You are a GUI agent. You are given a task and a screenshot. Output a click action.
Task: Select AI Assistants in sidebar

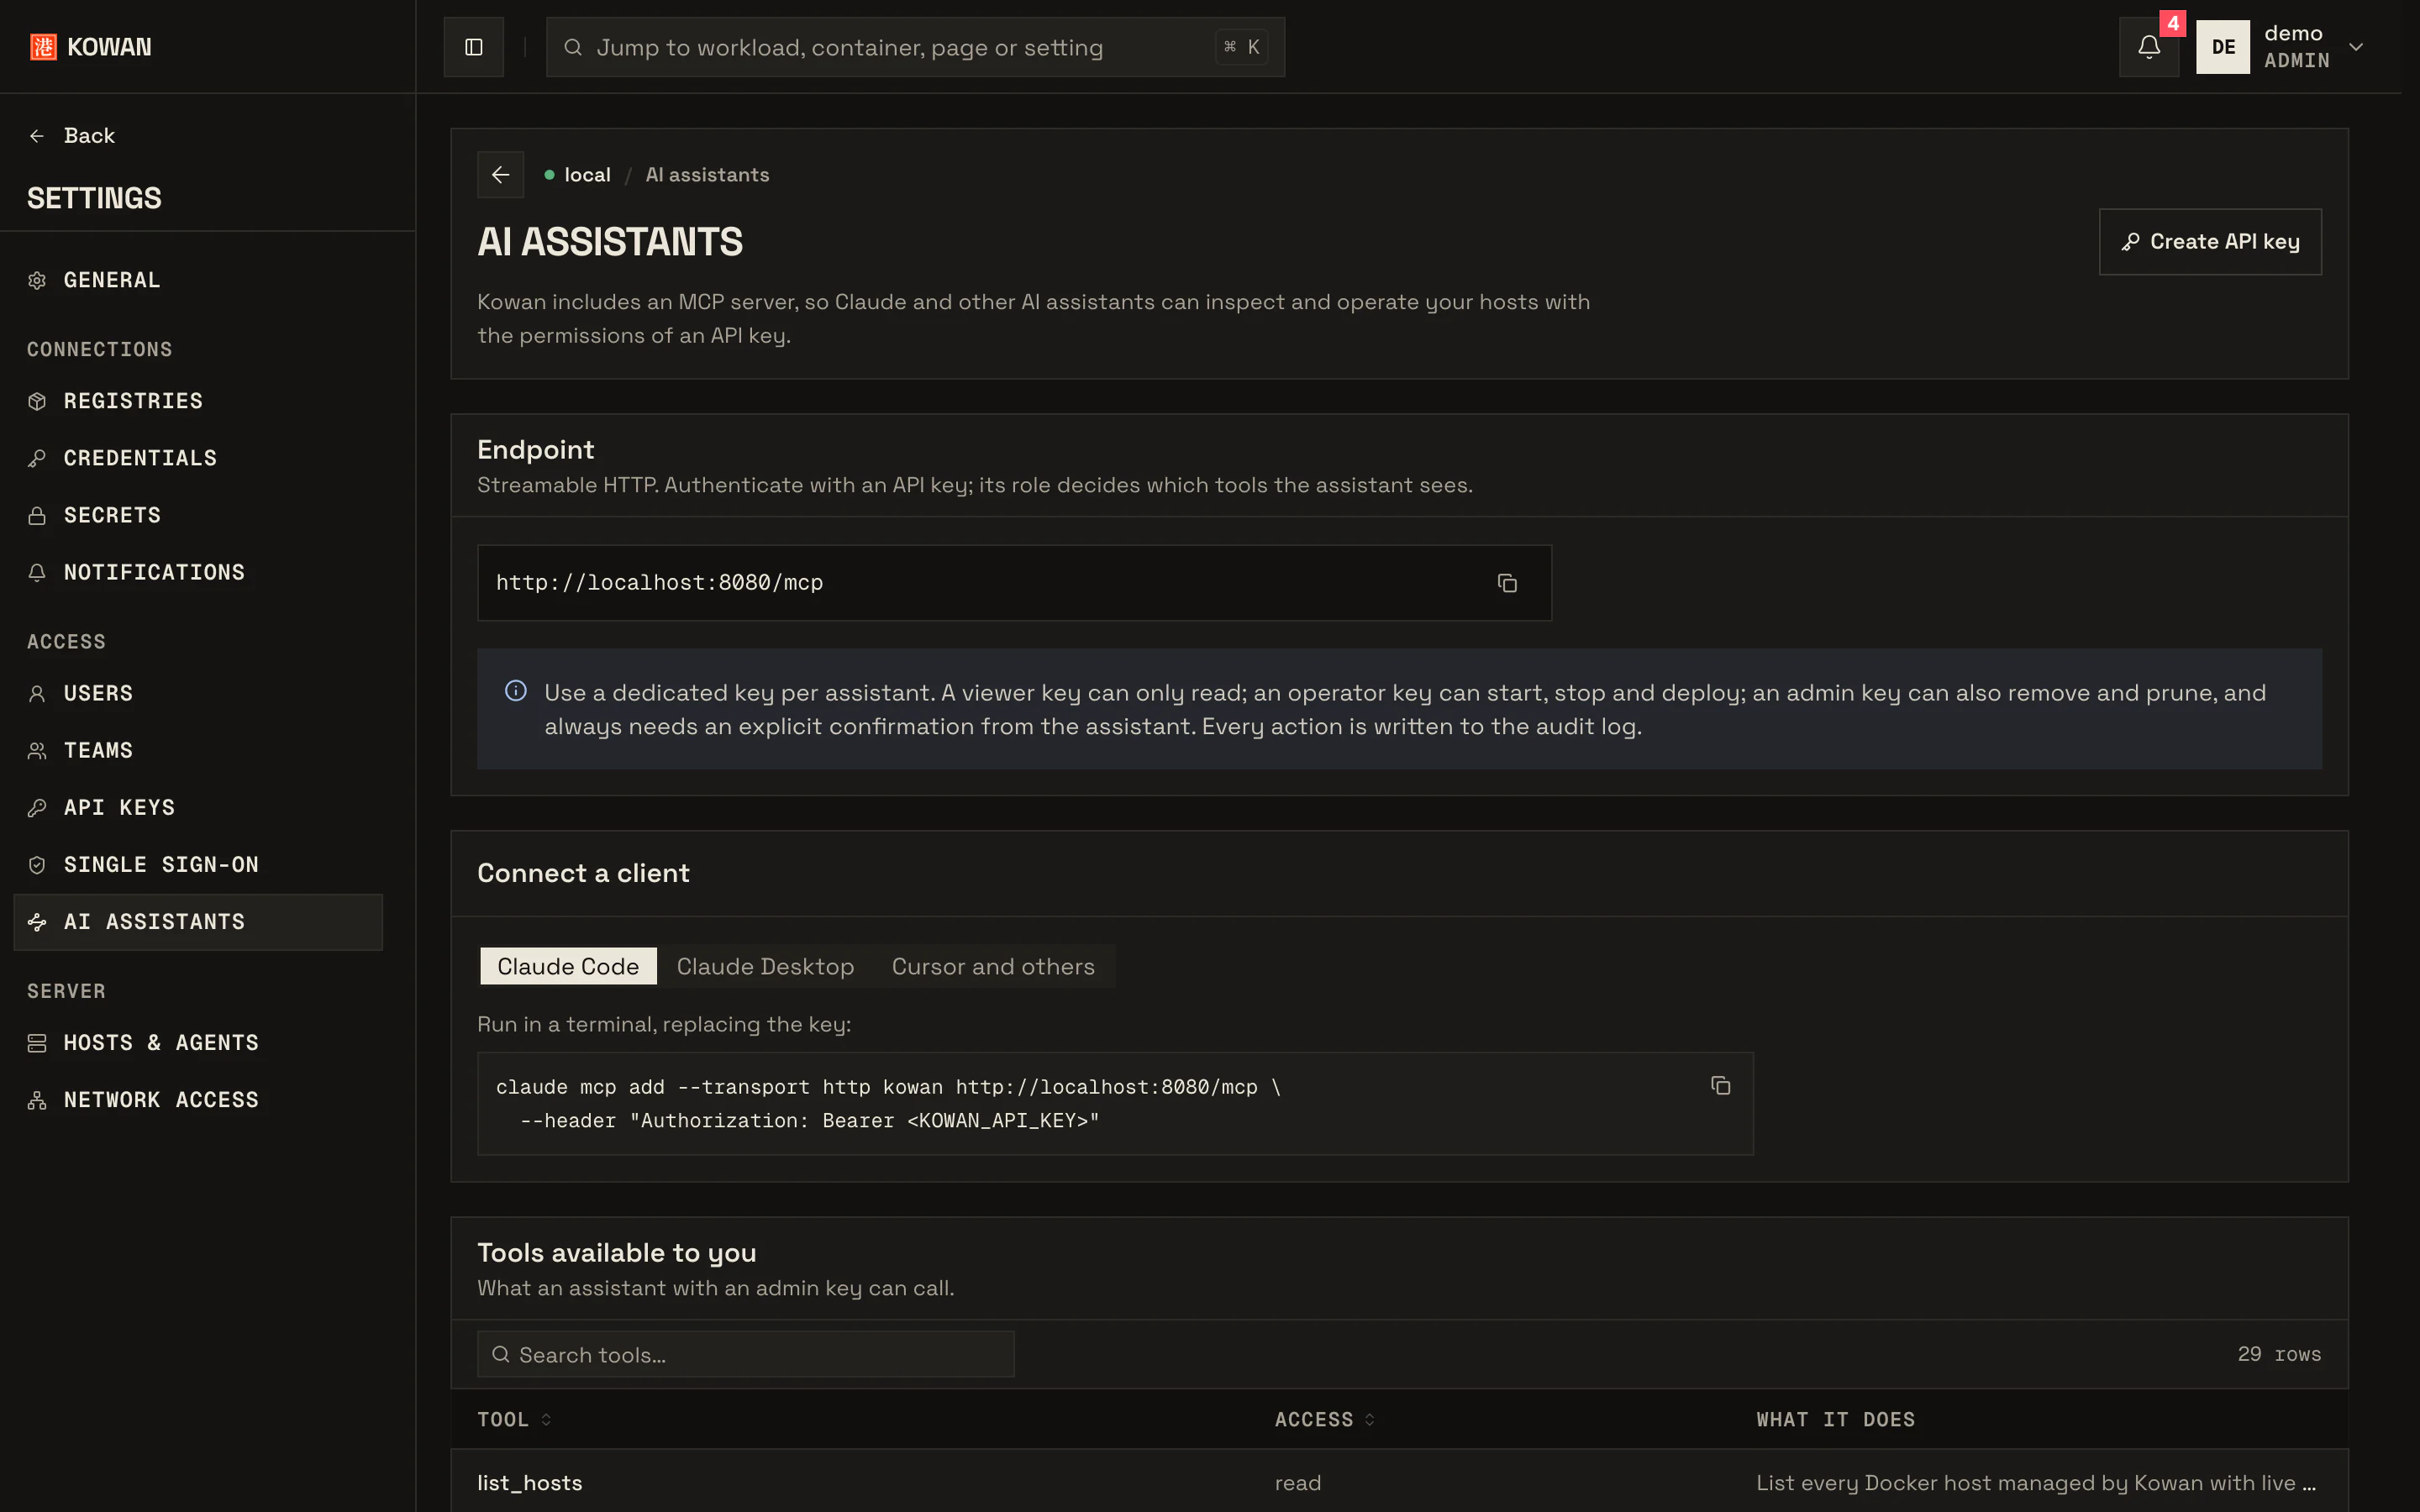point(198,922)
